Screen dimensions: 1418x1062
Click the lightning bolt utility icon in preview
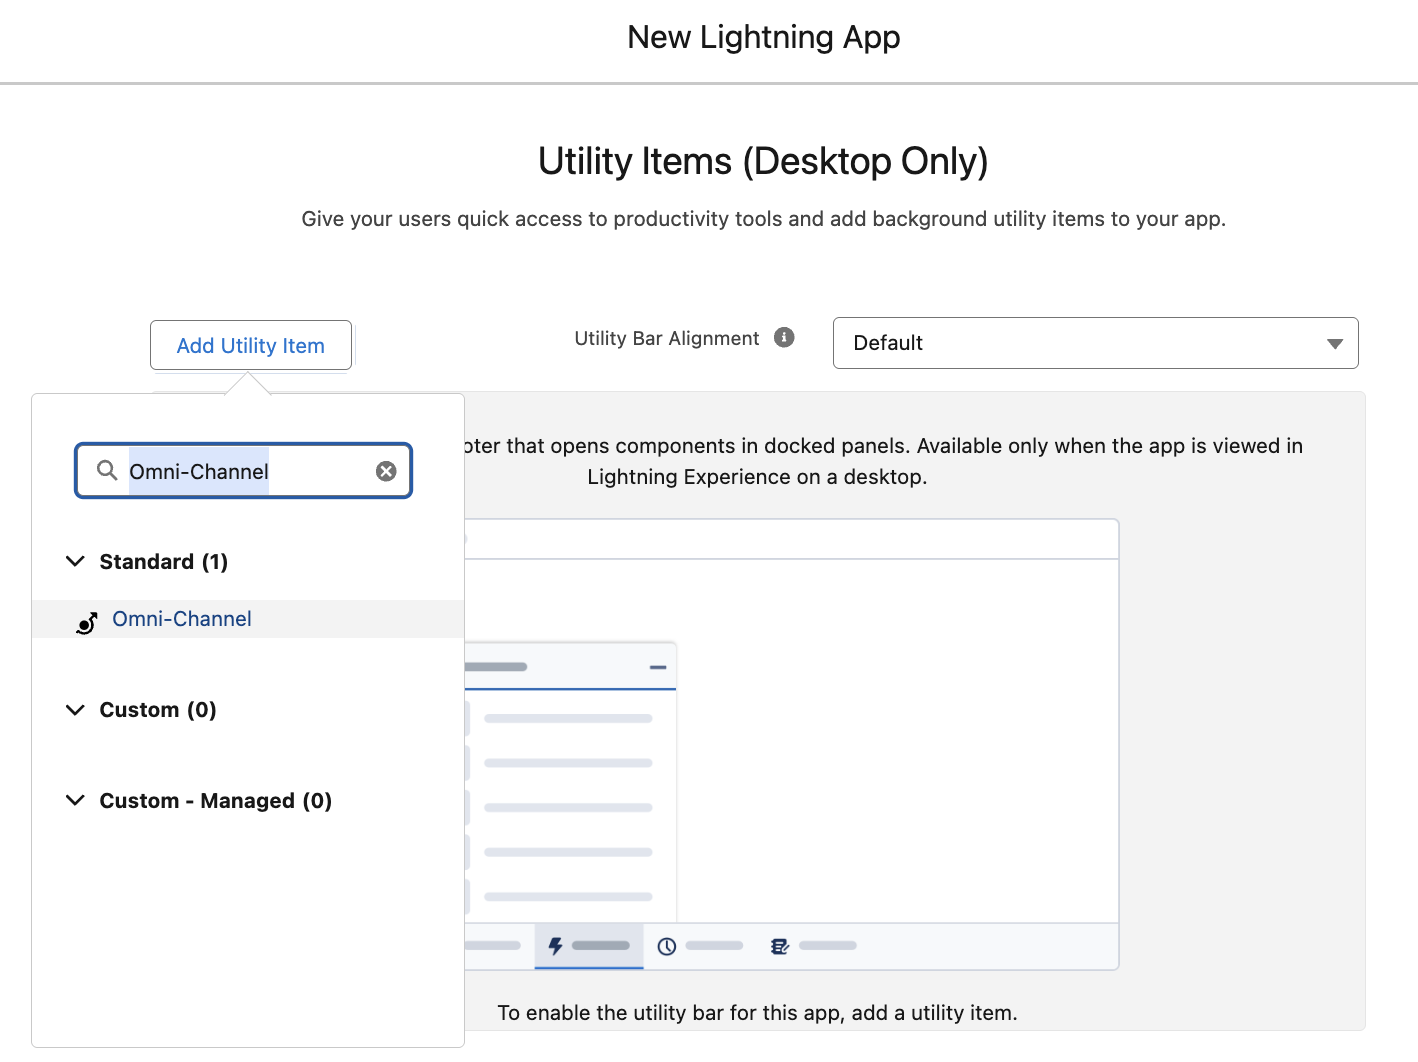[x=555, y=945]
